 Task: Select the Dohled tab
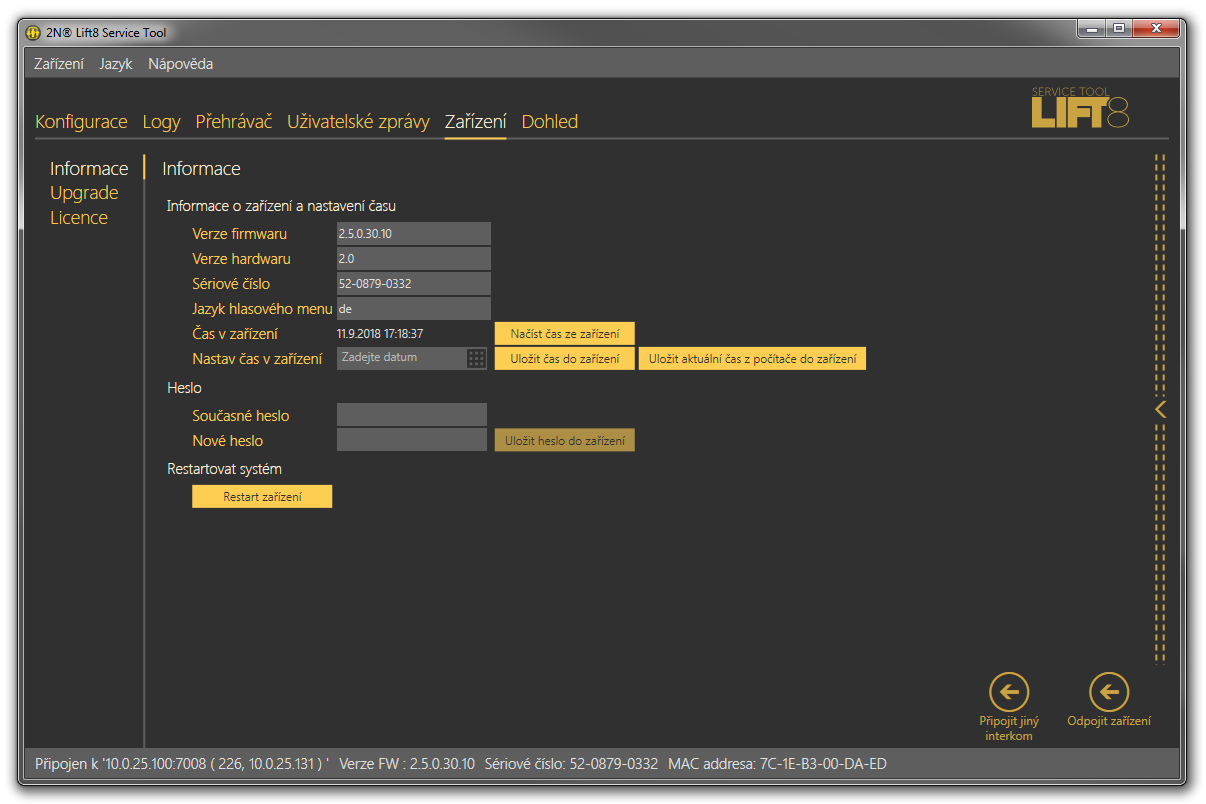549,122
